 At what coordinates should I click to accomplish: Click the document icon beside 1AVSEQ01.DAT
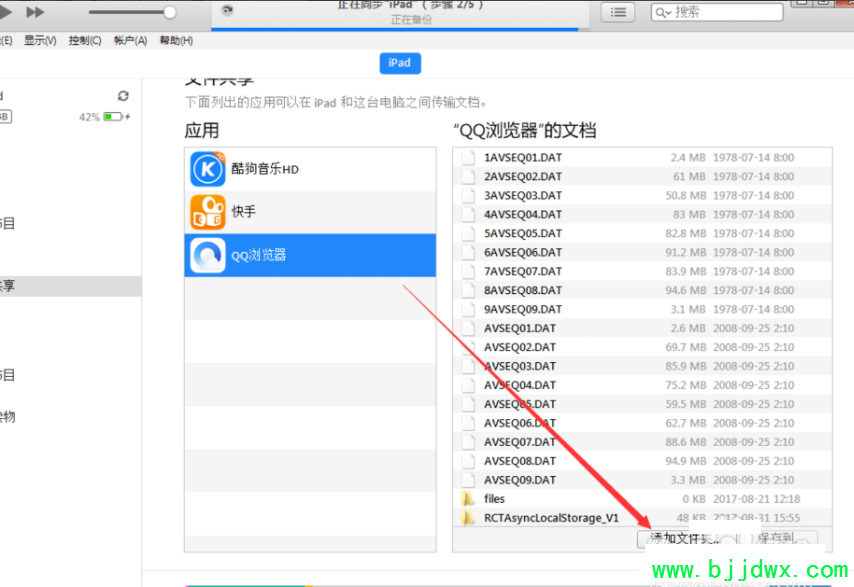tap(468, 157)
